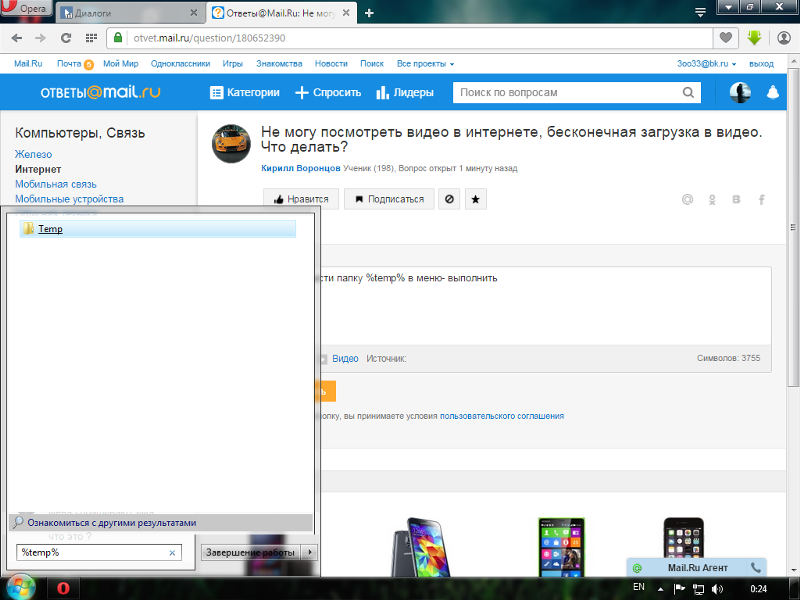
Task: Go forward with browser forward arrow
Action: point(41,38)
